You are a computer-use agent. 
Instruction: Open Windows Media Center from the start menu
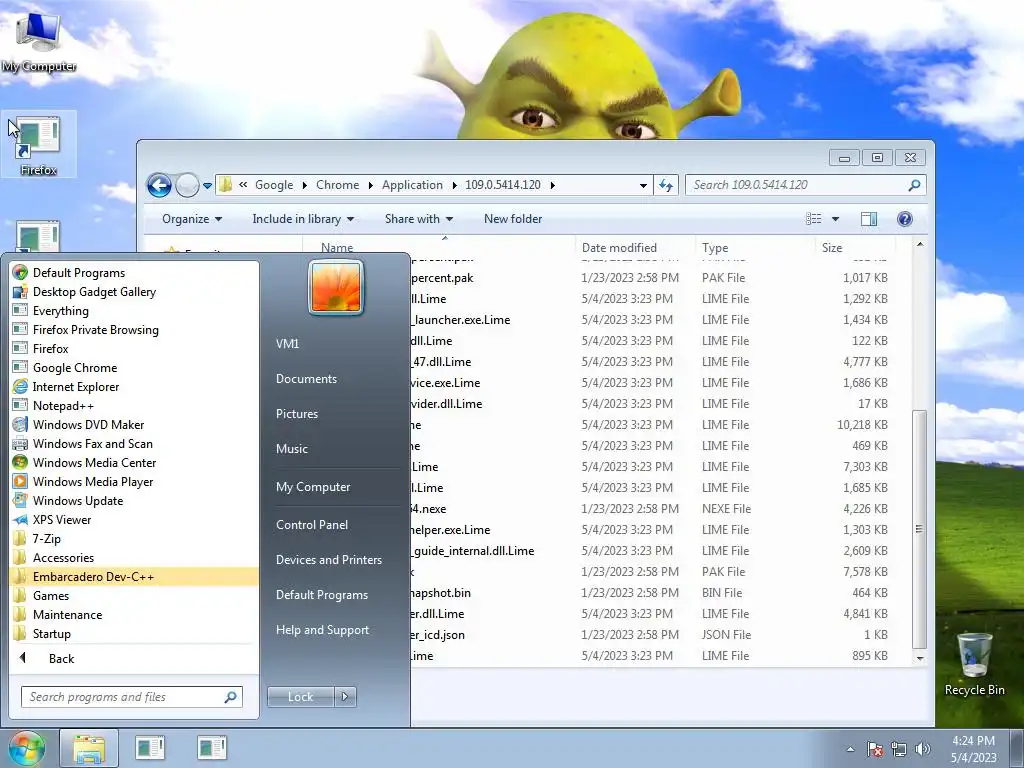(94, 462)
